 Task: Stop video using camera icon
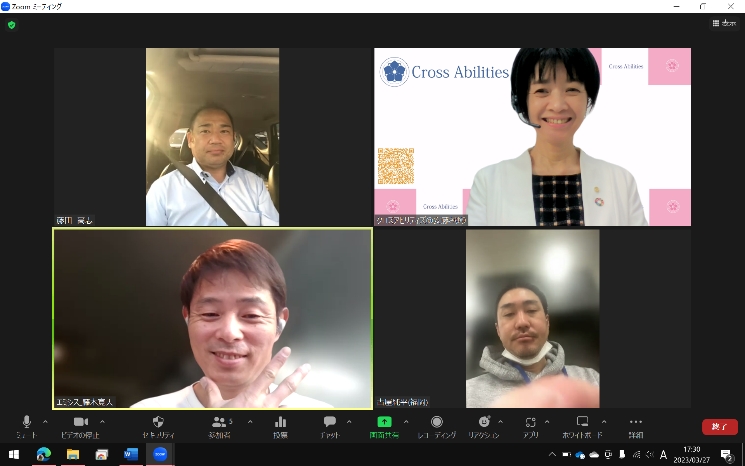pos(81,423)
